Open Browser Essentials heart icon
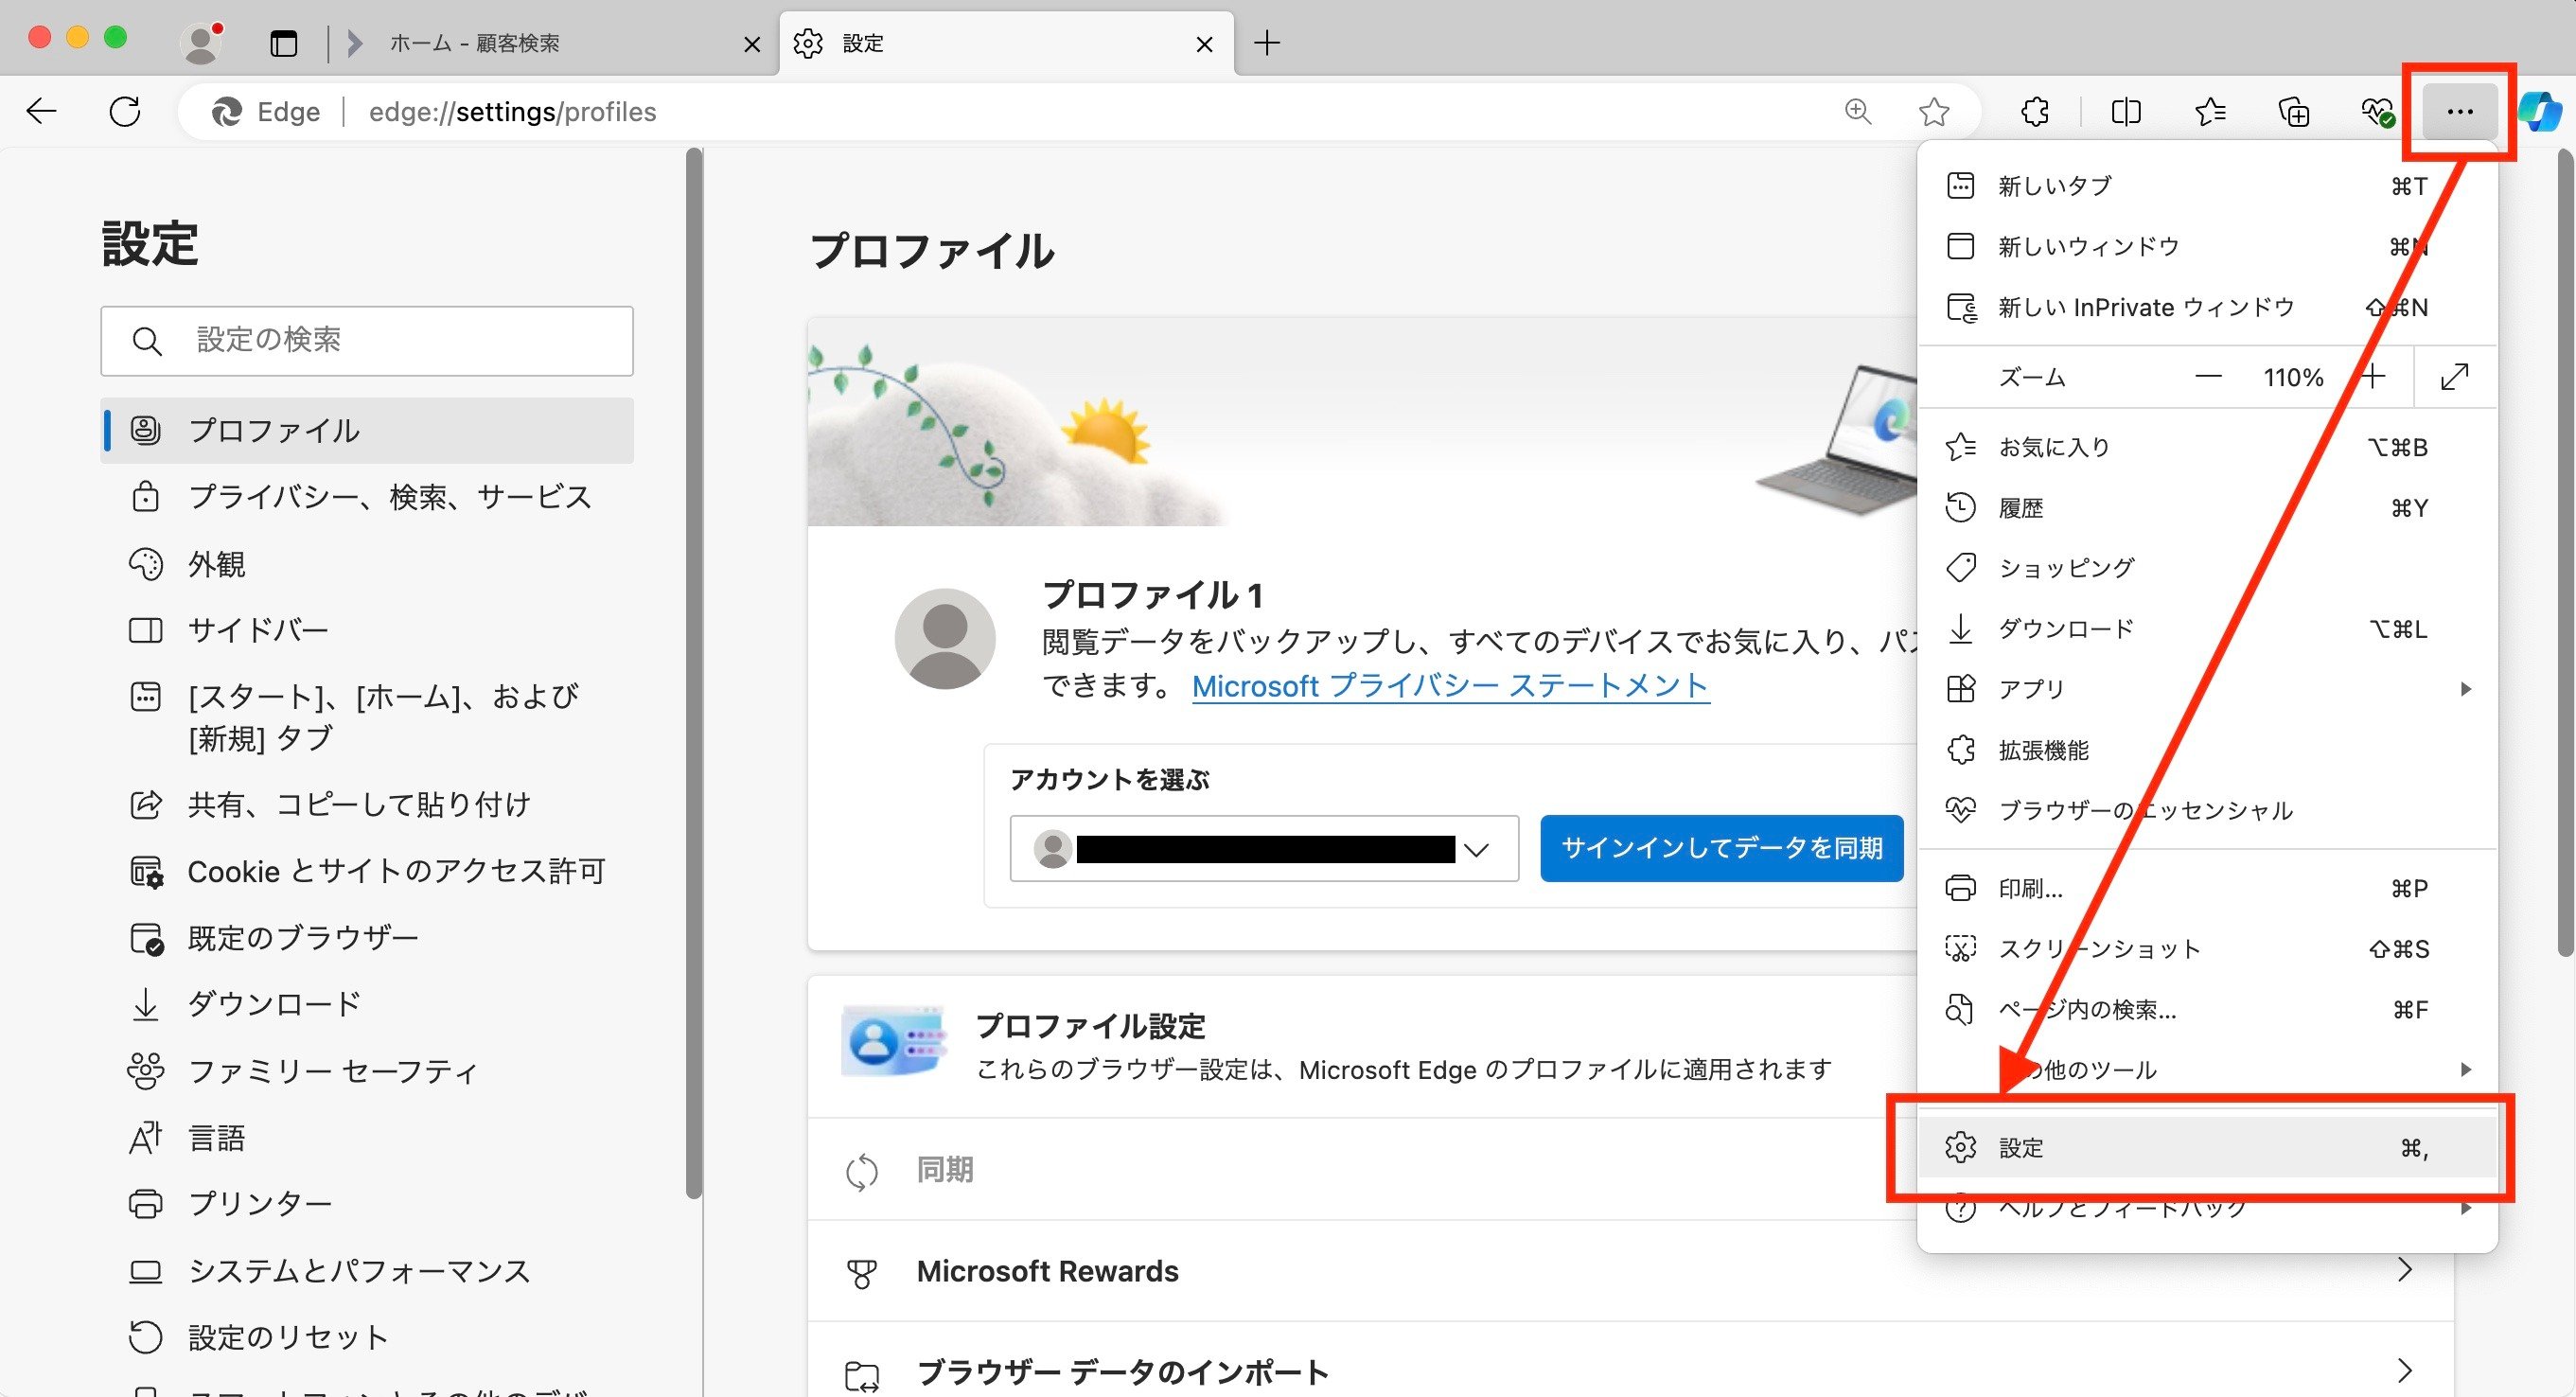Viewport: 2576px width, 1397px height. coord(2377,111)
